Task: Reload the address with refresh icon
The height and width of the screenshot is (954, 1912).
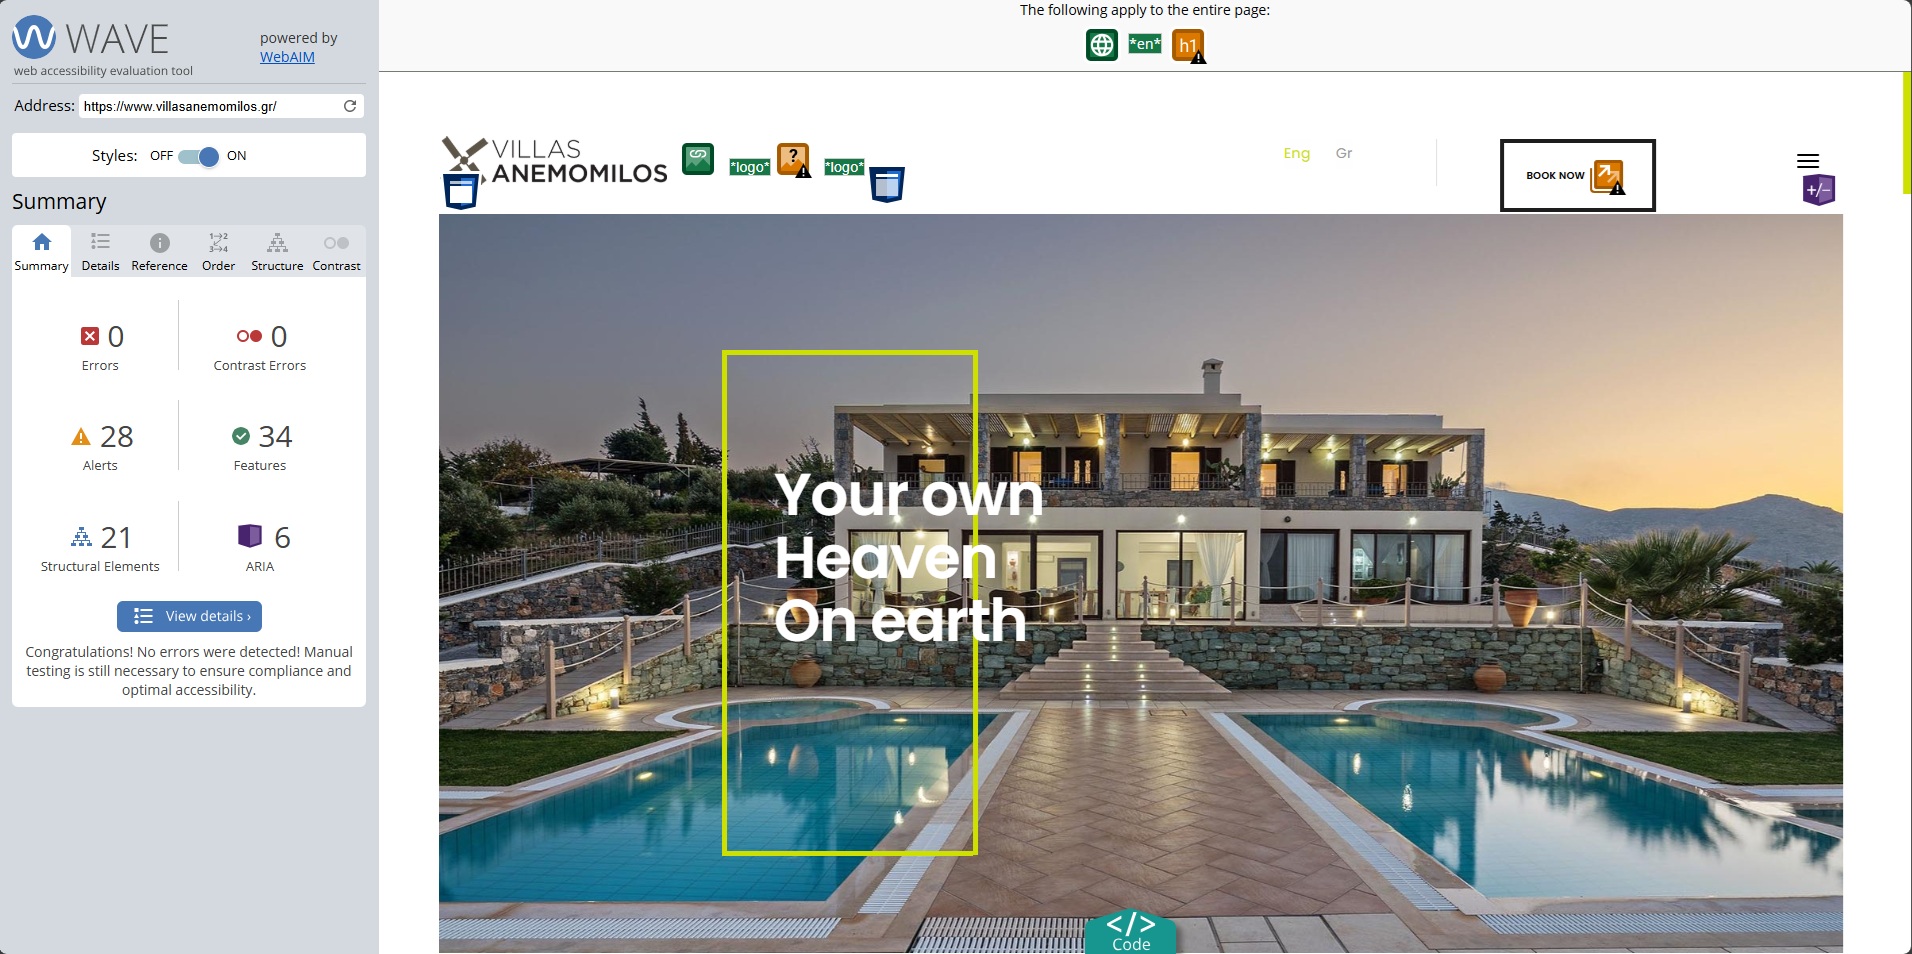Action: (350, 106)
